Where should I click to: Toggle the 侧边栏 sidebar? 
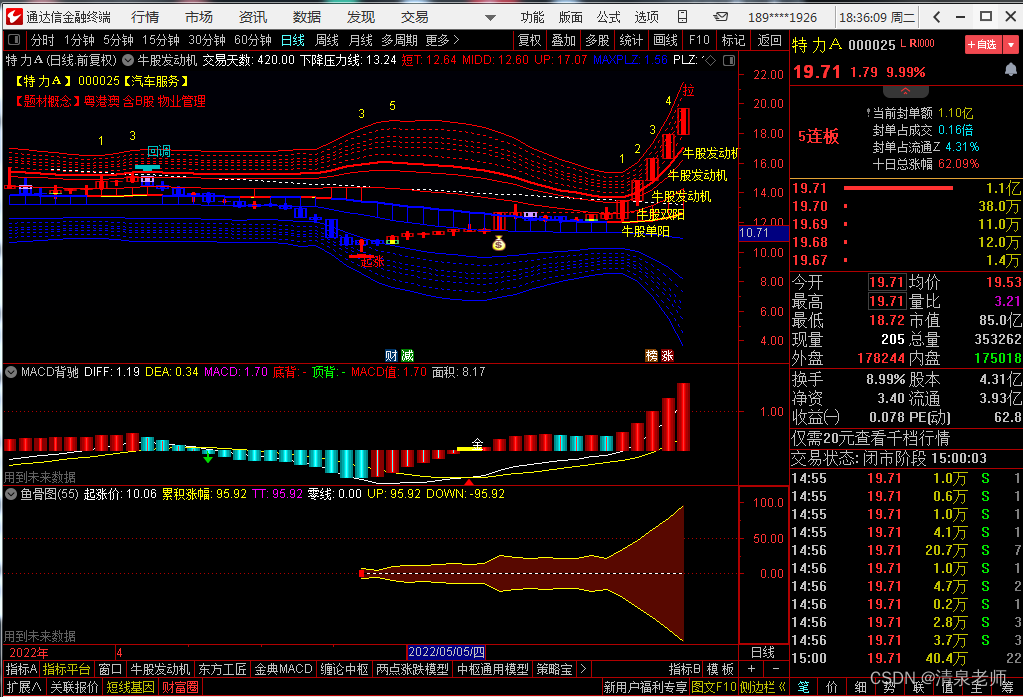coord(762,687)
